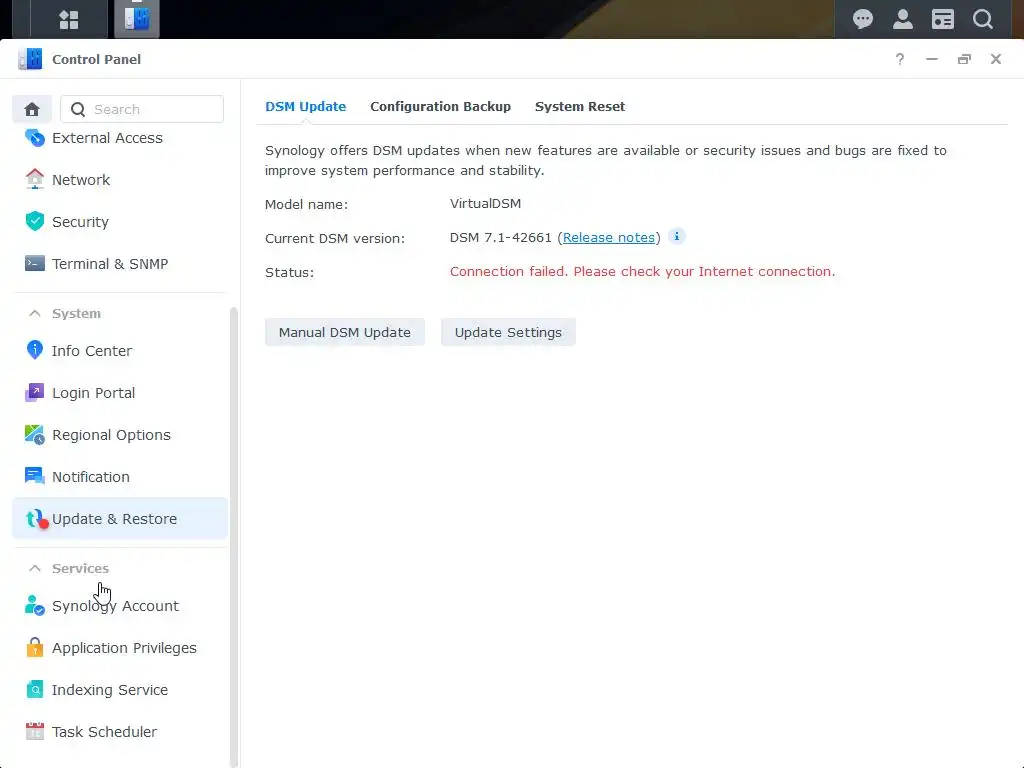This screenshot has height=768, width=1024.
Task: Click the Network house icon
Action: [x=35, y=180]
